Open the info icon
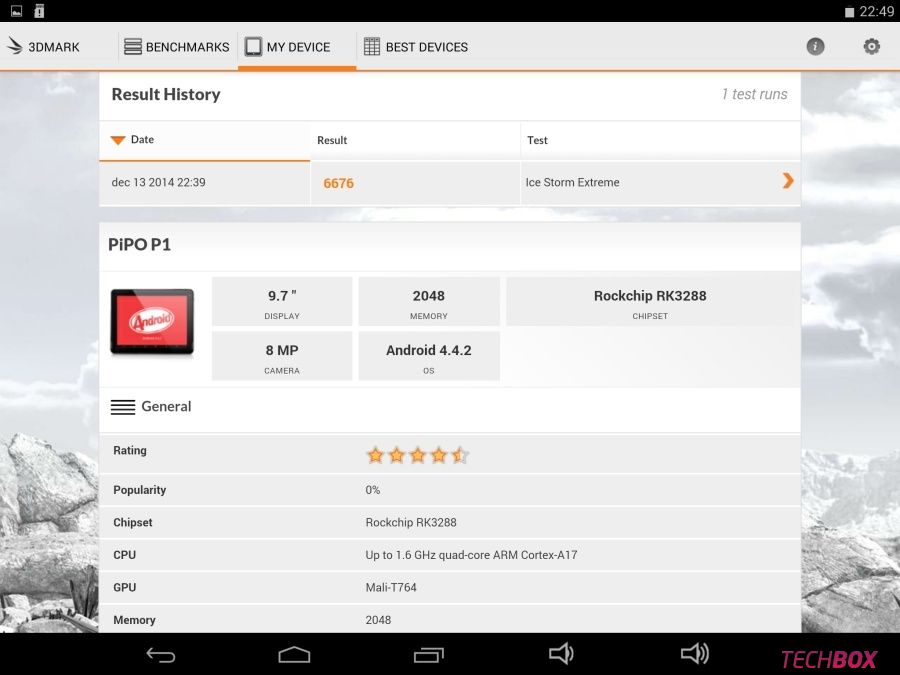This screenshot has width=900, height=675. [x=815, y=46]
